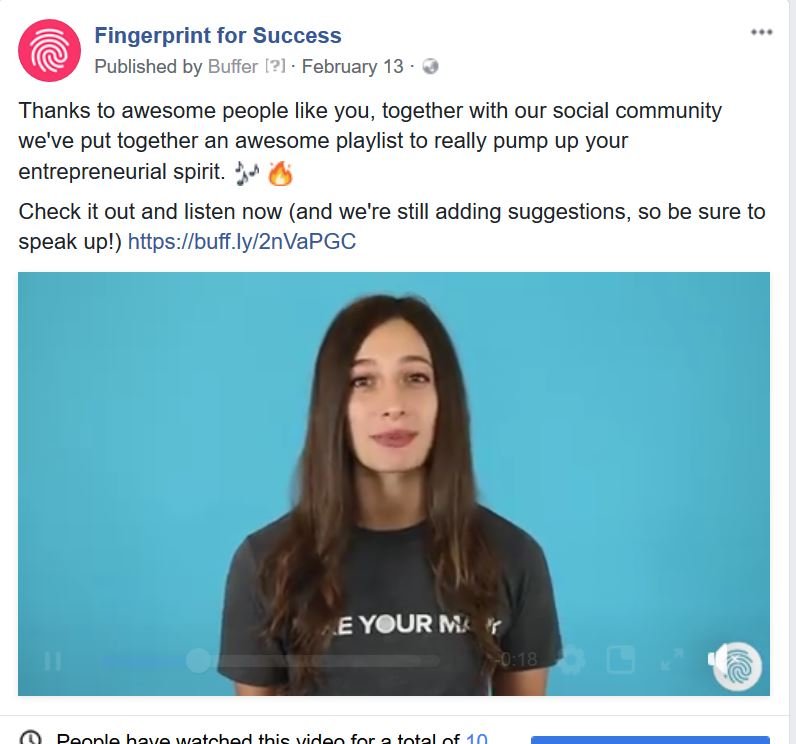796x744 pixels.
Task: Click the video progress scrubber handle
Action: coord(198,660)
